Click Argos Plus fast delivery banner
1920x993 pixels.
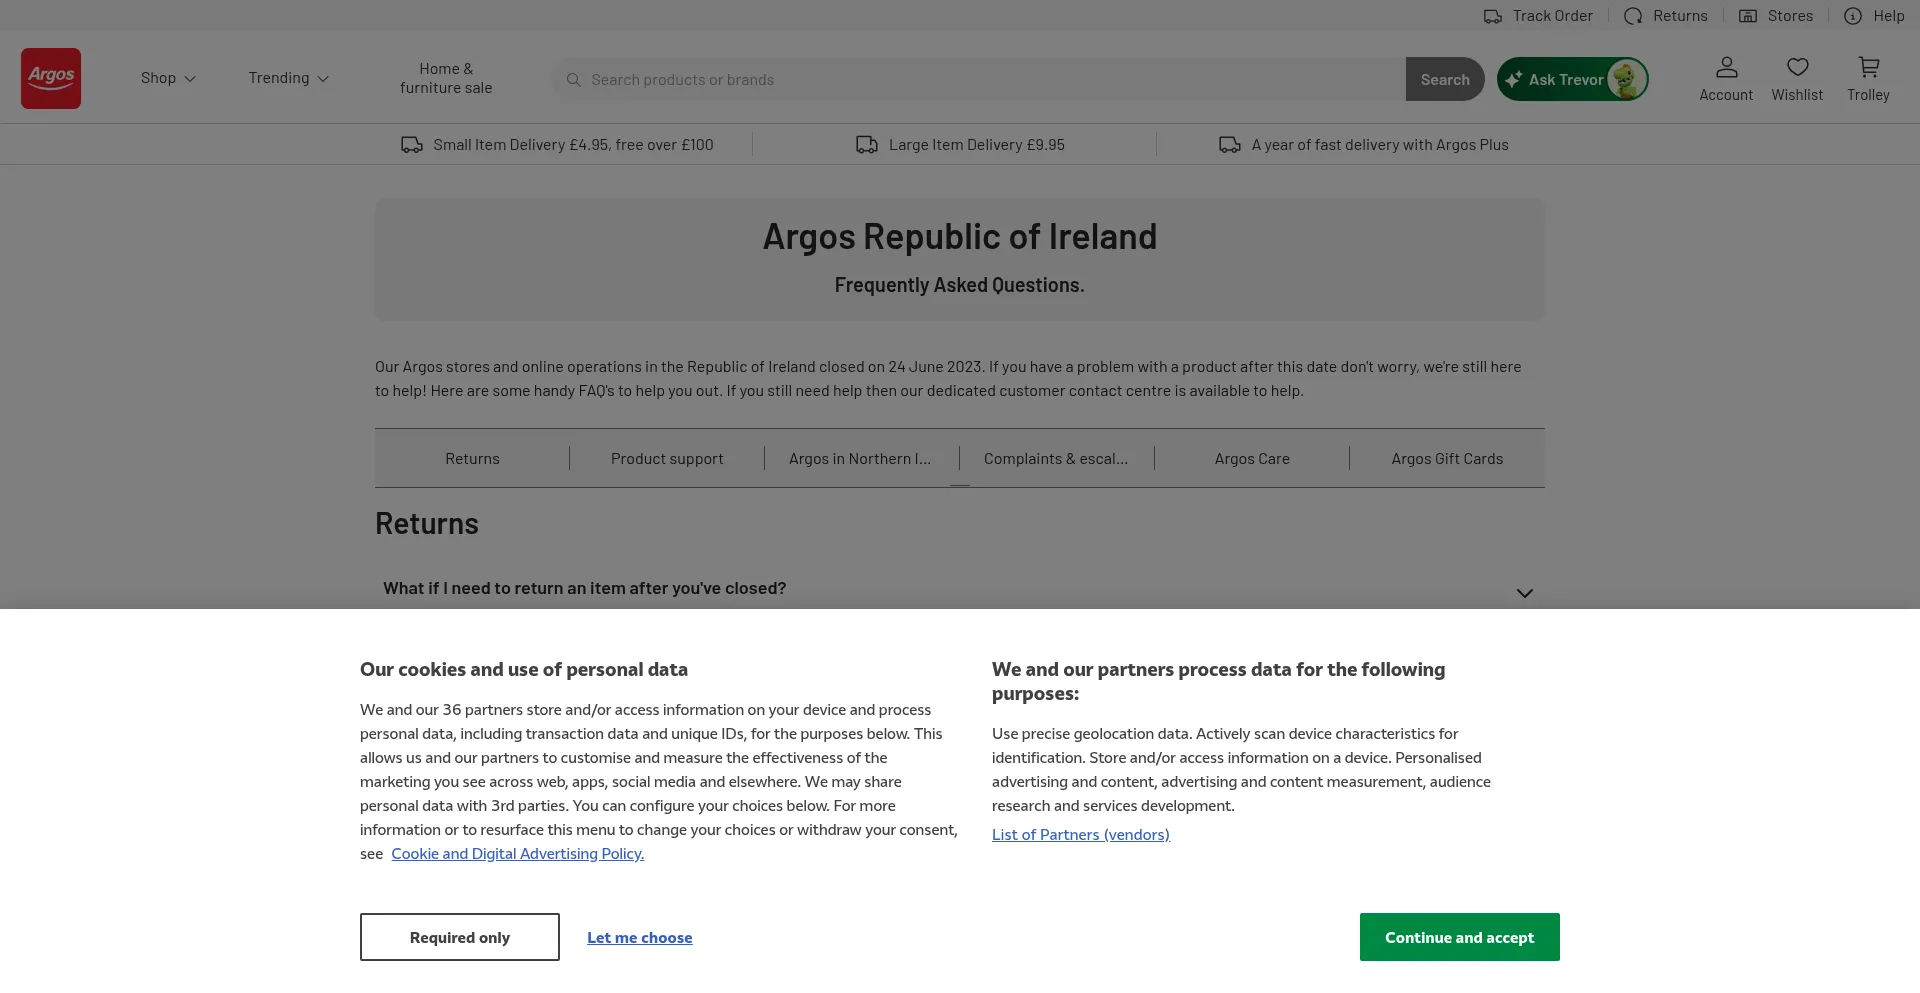point(1363,145)
